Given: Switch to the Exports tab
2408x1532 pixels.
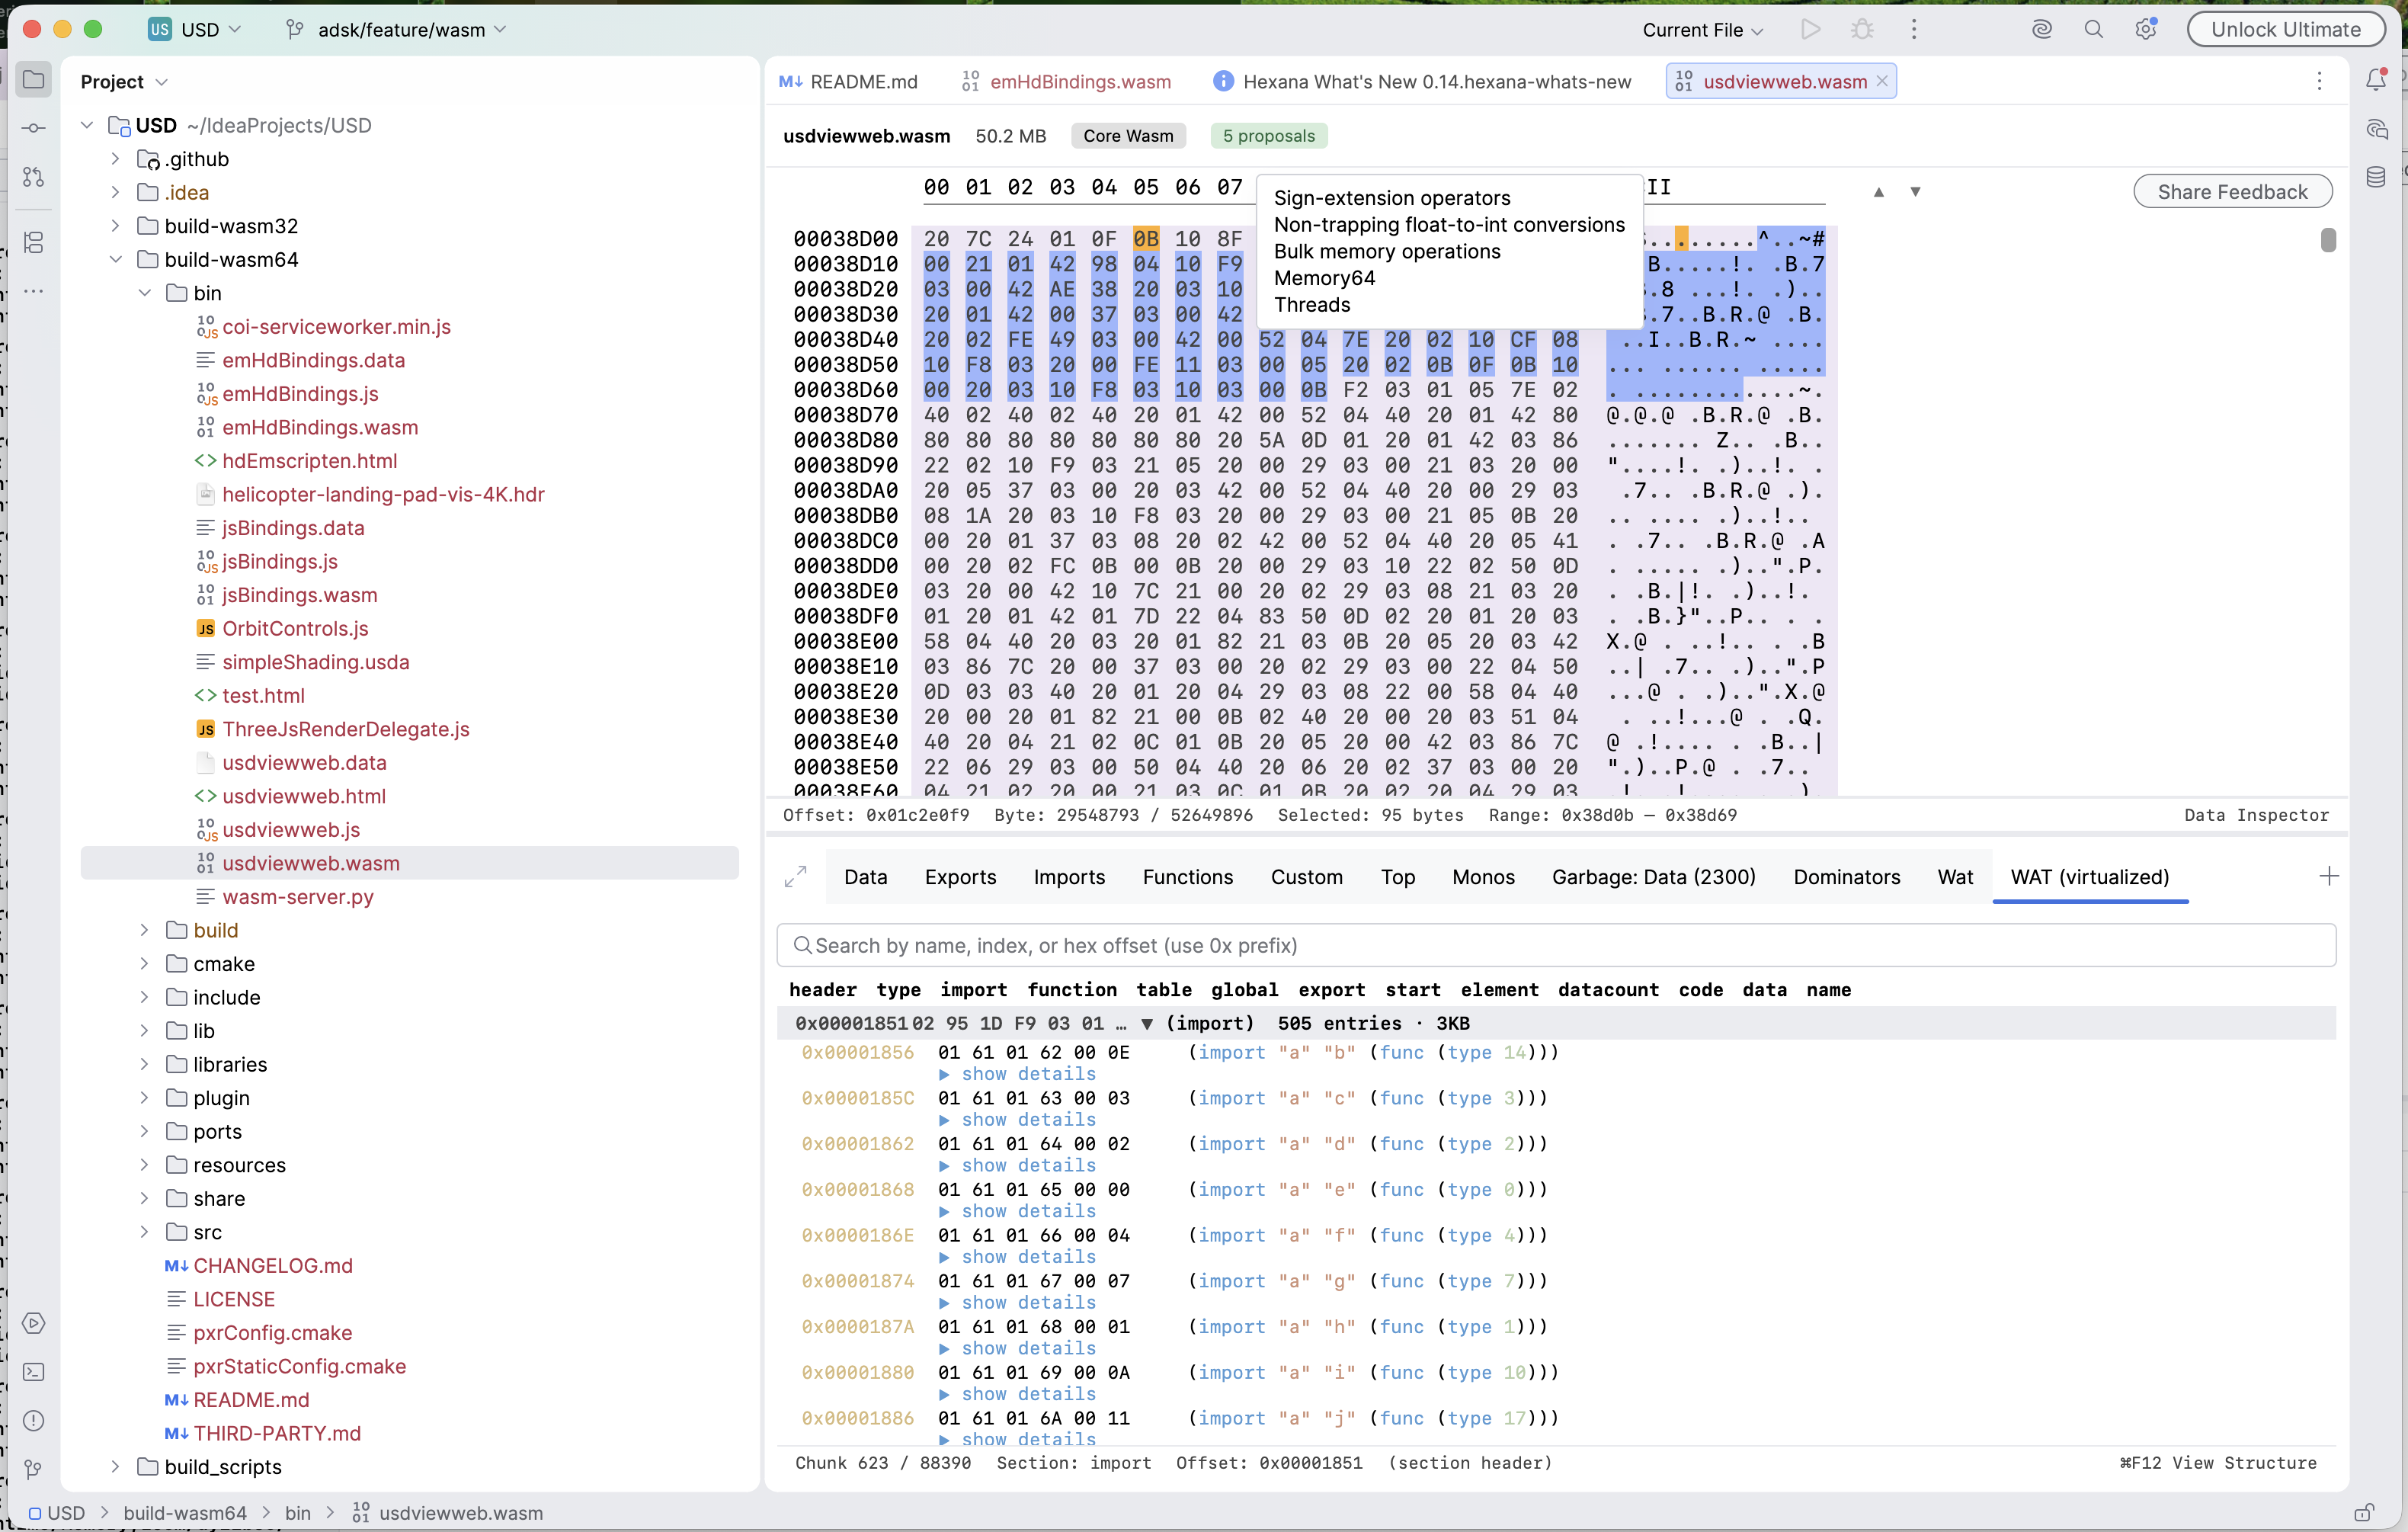Looking at the screenshot, I should [960, 877].
